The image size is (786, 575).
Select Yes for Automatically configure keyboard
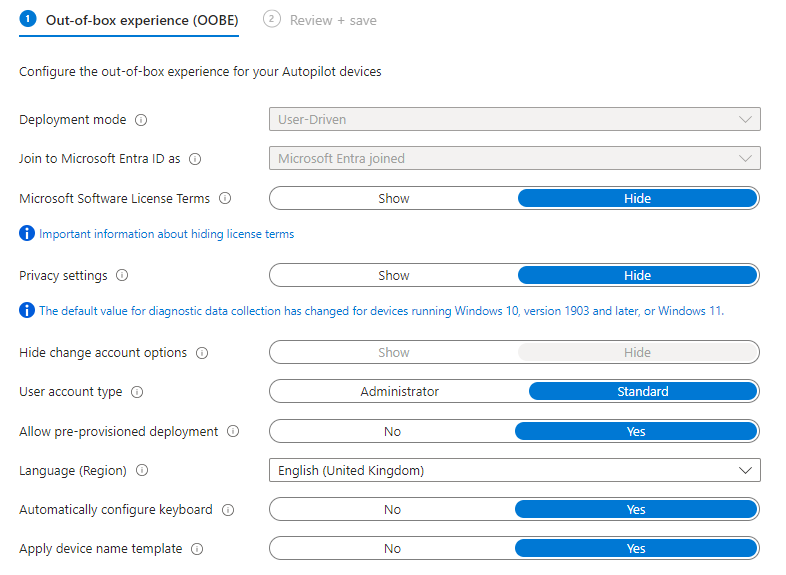tap(636, 510)
